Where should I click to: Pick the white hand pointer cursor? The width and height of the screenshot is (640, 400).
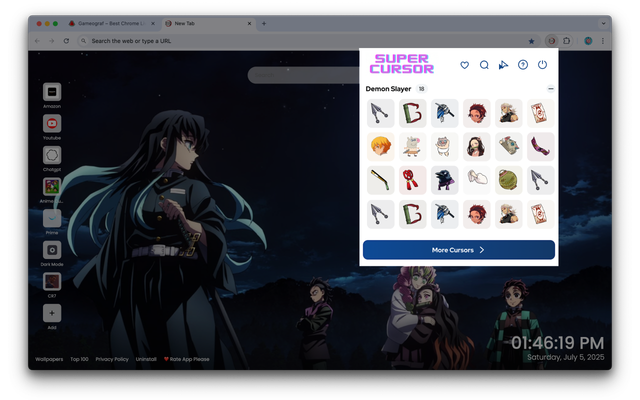point(476,180)
